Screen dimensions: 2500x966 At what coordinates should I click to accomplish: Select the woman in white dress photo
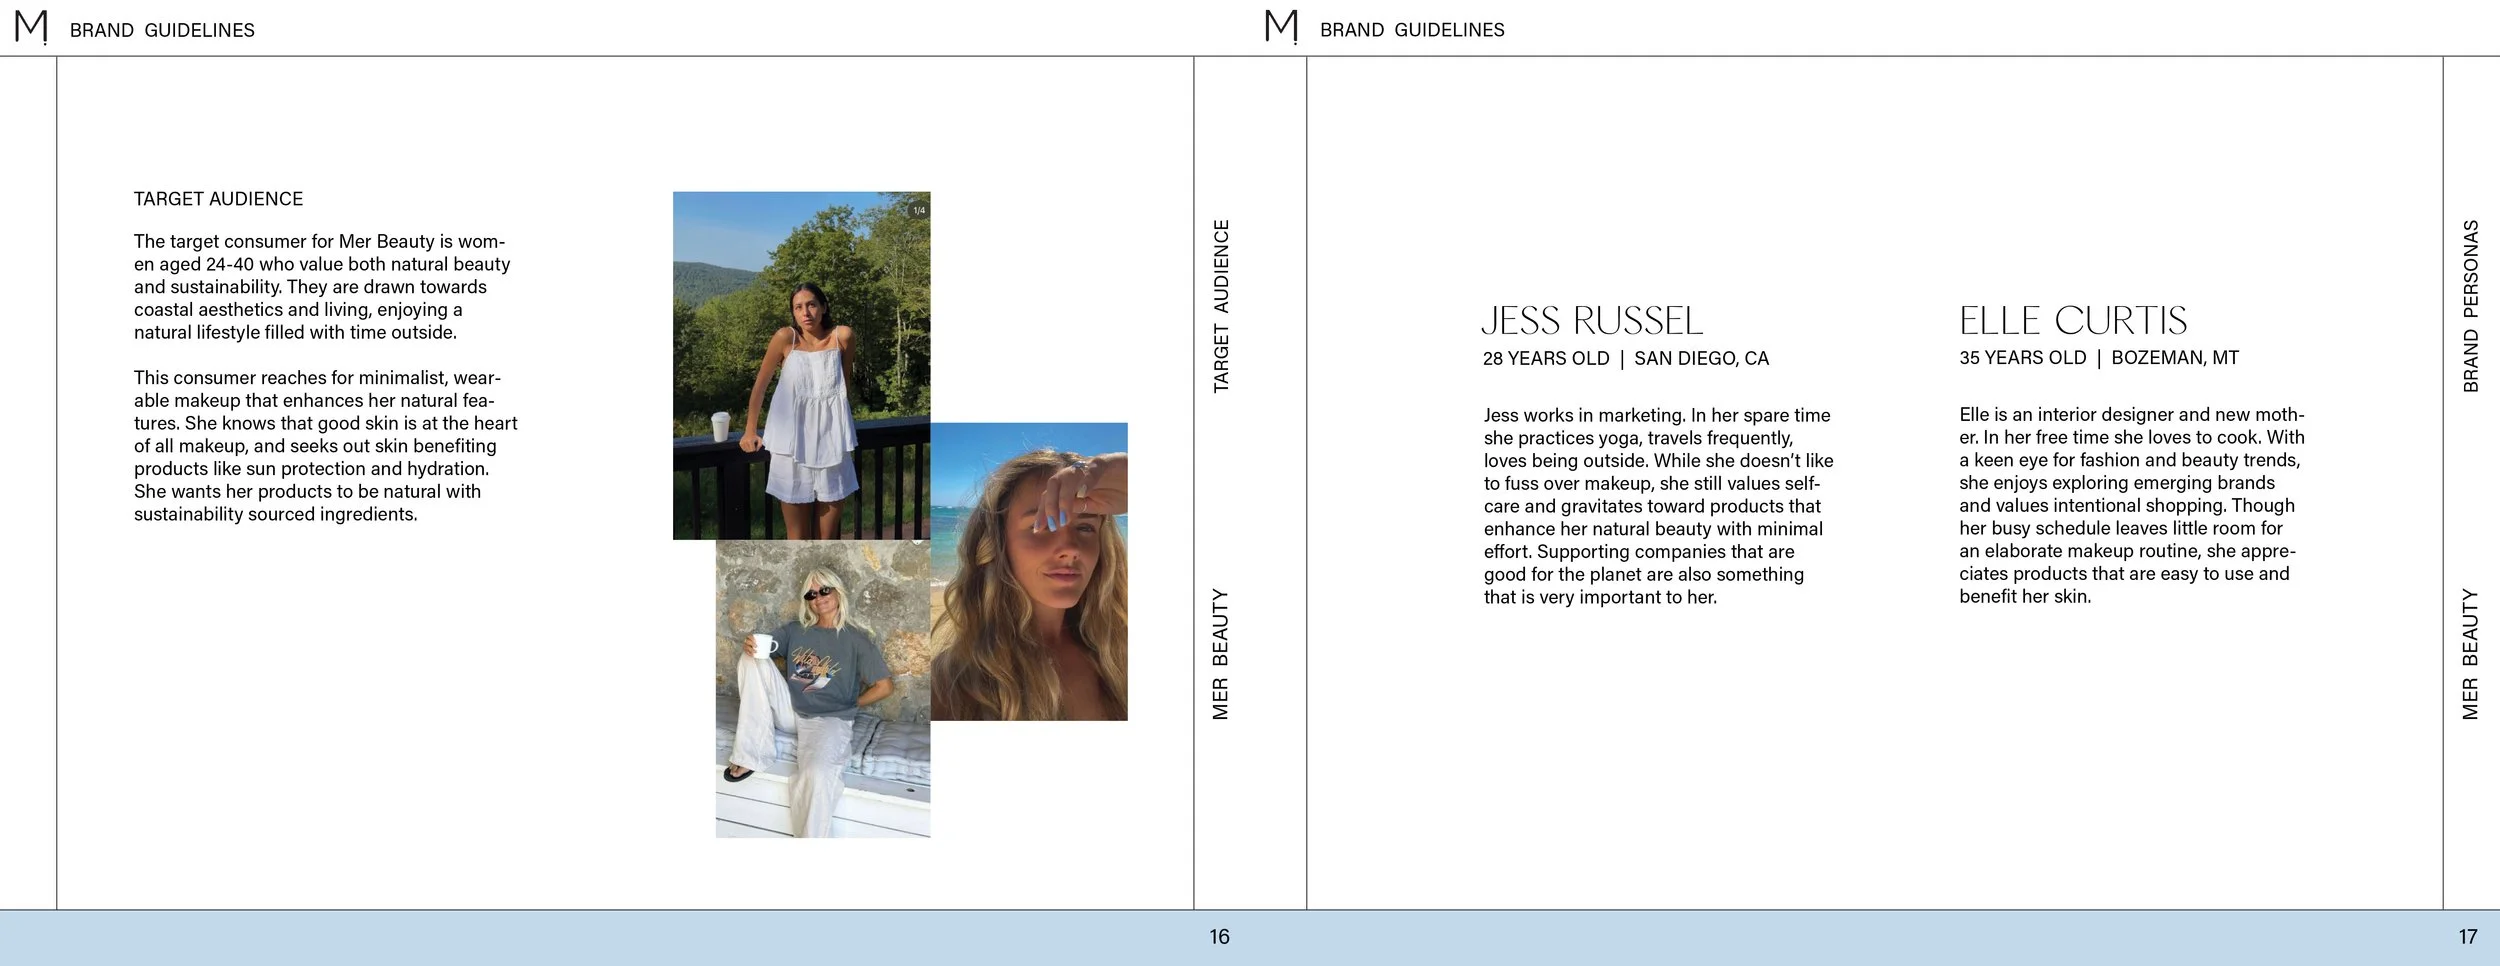pyautogui.click(x=801, y=365)
